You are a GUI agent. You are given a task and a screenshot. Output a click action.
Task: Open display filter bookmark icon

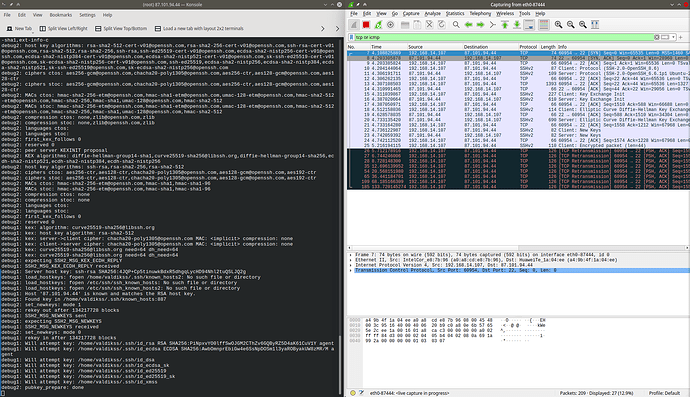[x=351, y=37]
